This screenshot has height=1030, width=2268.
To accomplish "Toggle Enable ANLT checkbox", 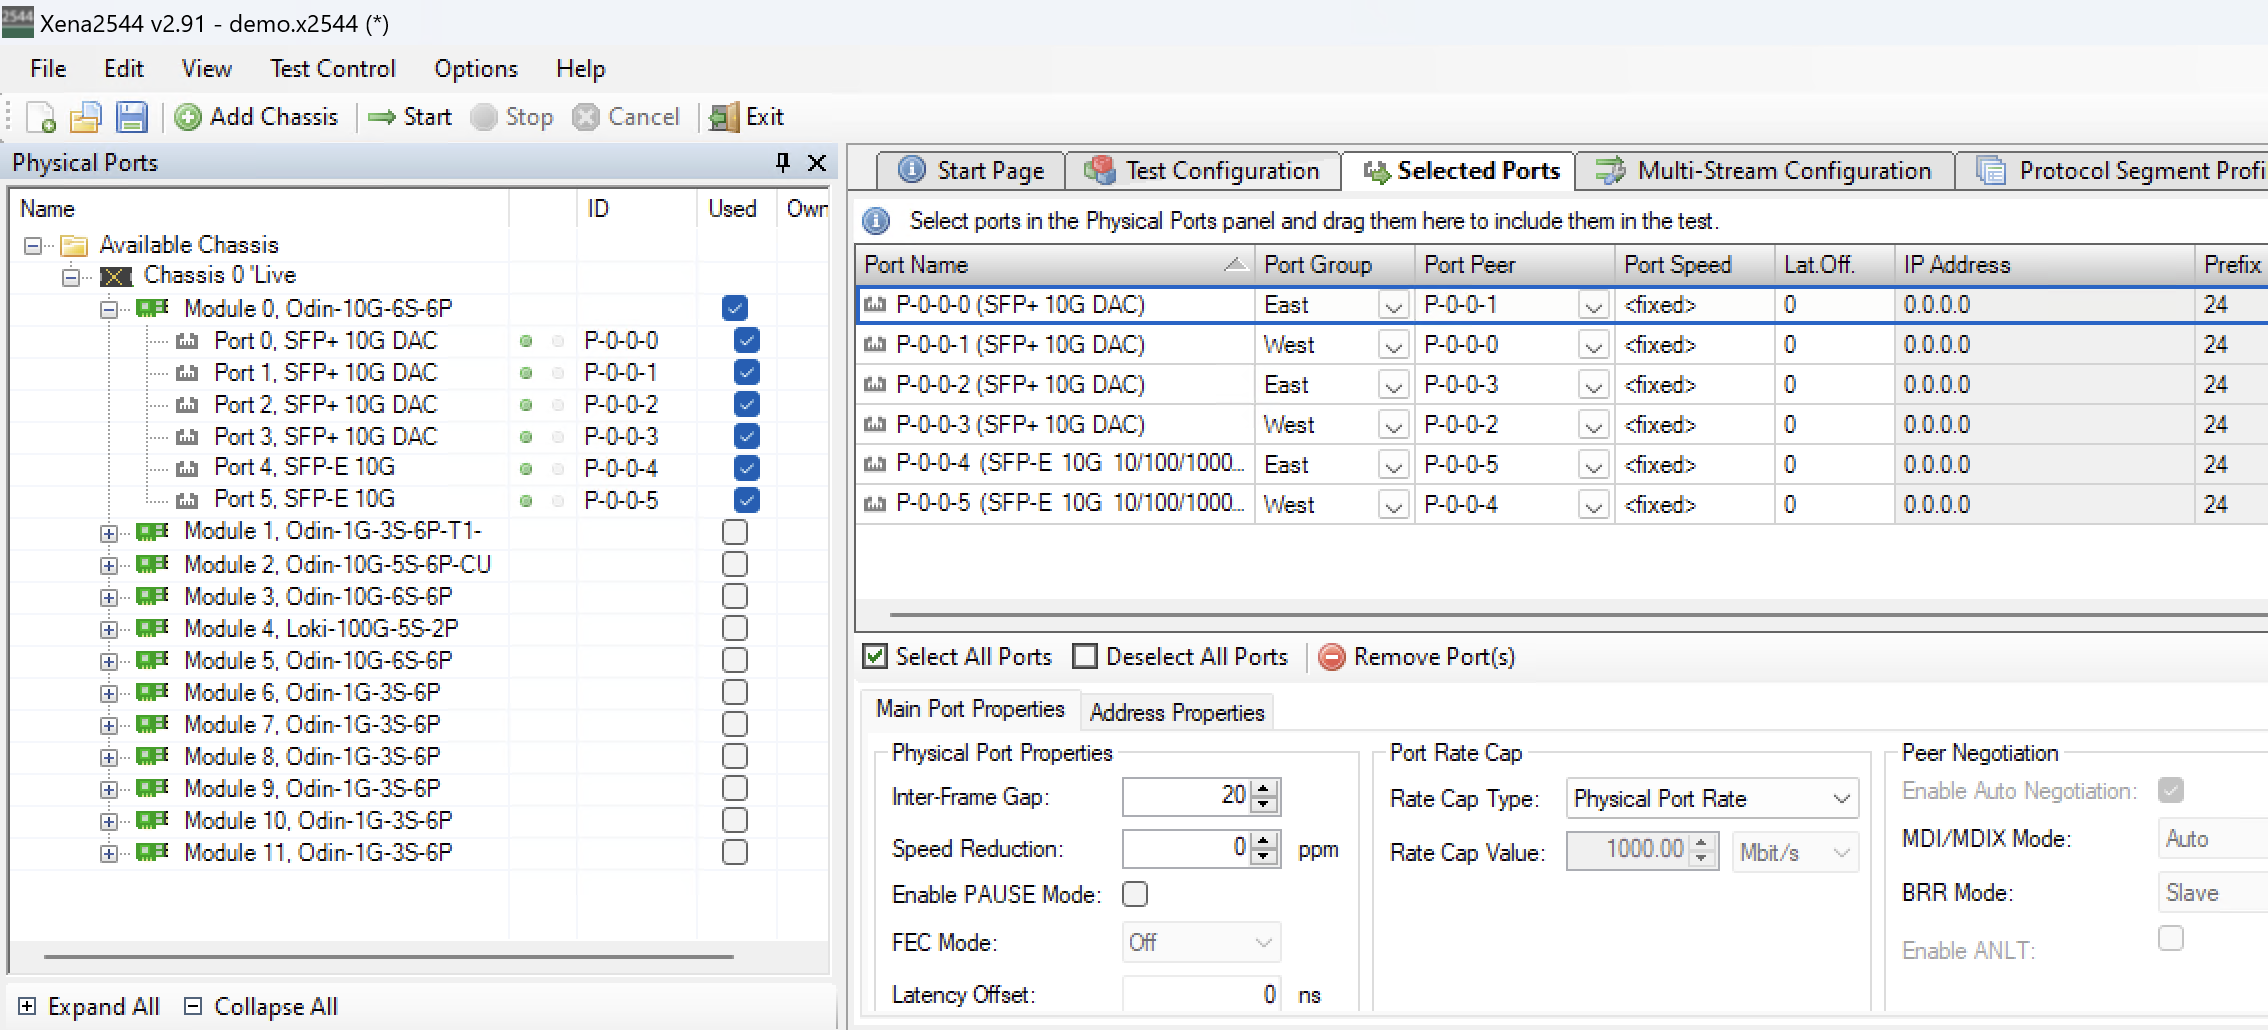I will pyautogui.click(x=2171, y=939).
